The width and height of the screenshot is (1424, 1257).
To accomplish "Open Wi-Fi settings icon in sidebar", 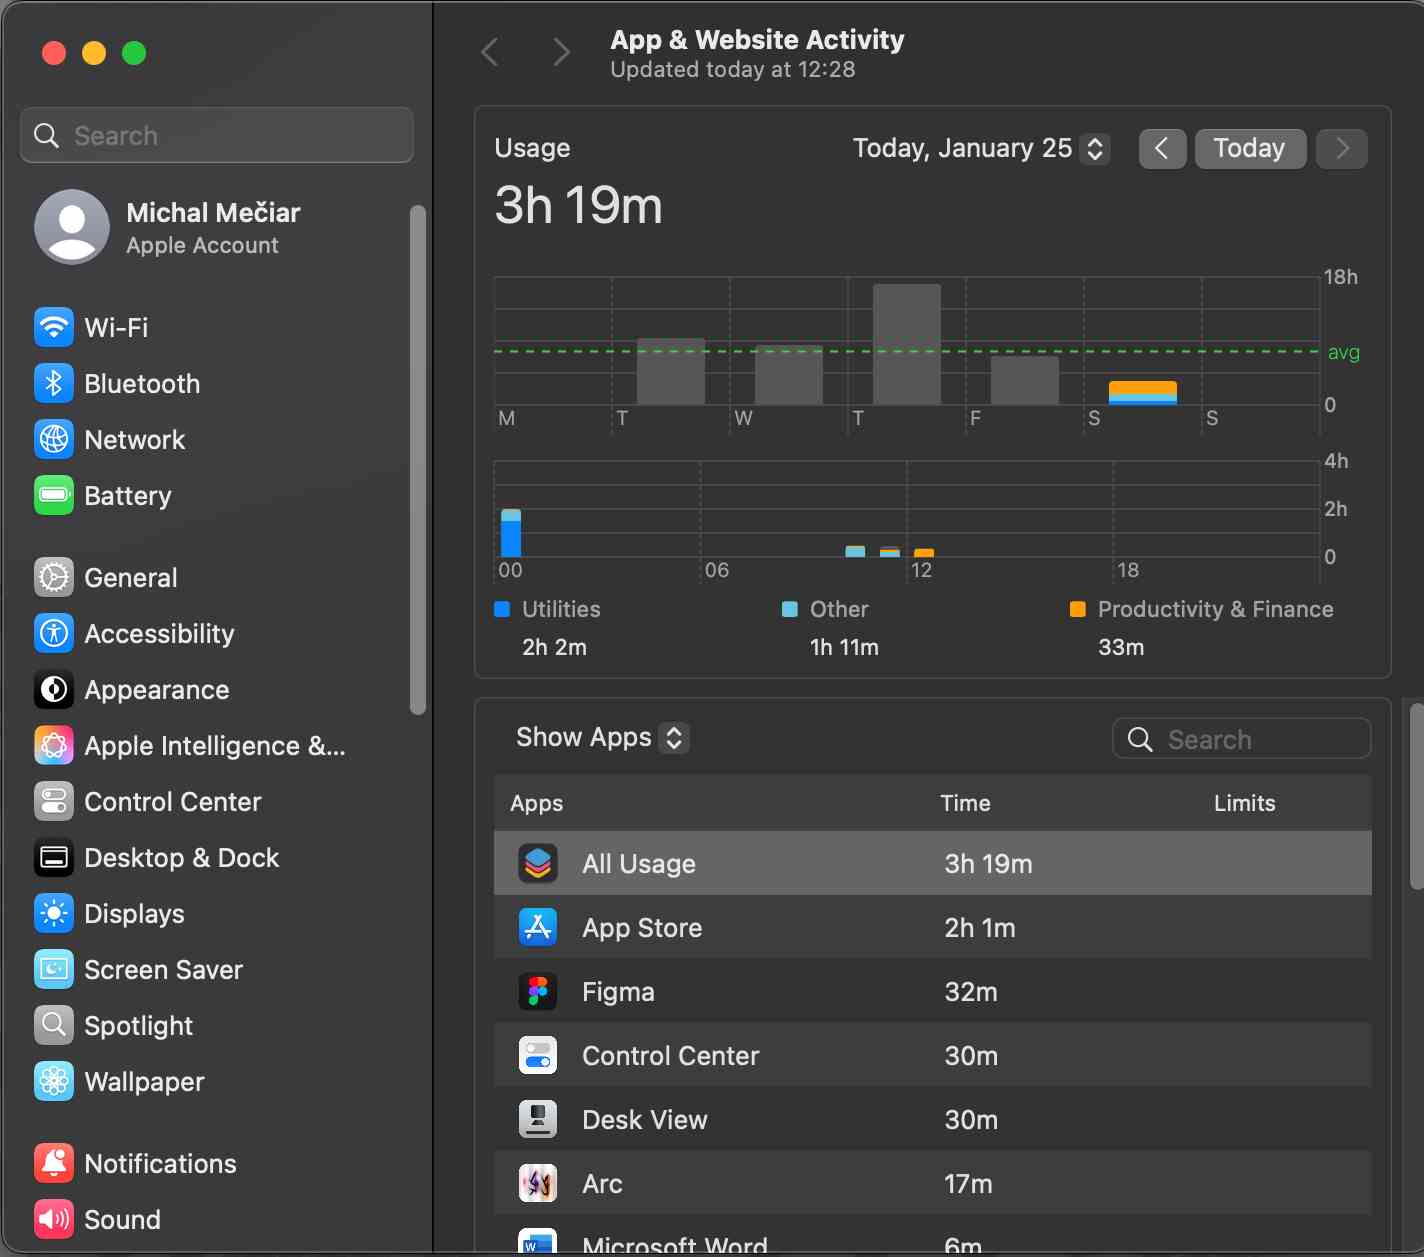I will click(x=54, y=327).
